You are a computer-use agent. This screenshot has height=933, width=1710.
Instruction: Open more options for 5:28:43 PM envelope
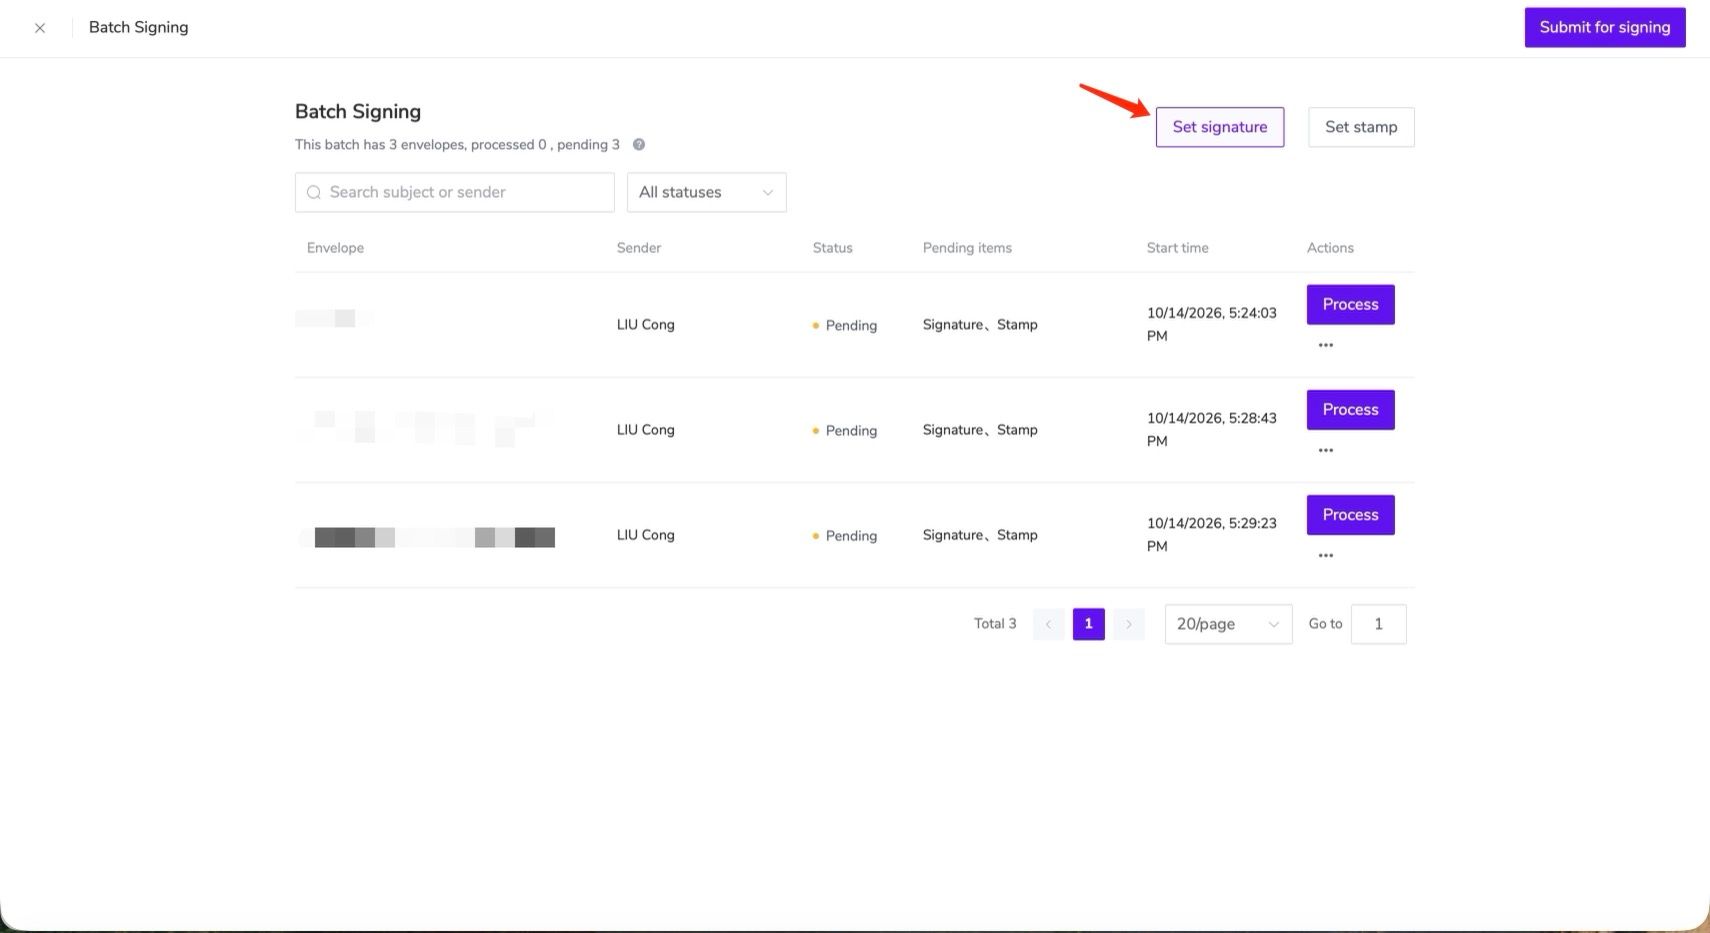(x=1326, y=450)
